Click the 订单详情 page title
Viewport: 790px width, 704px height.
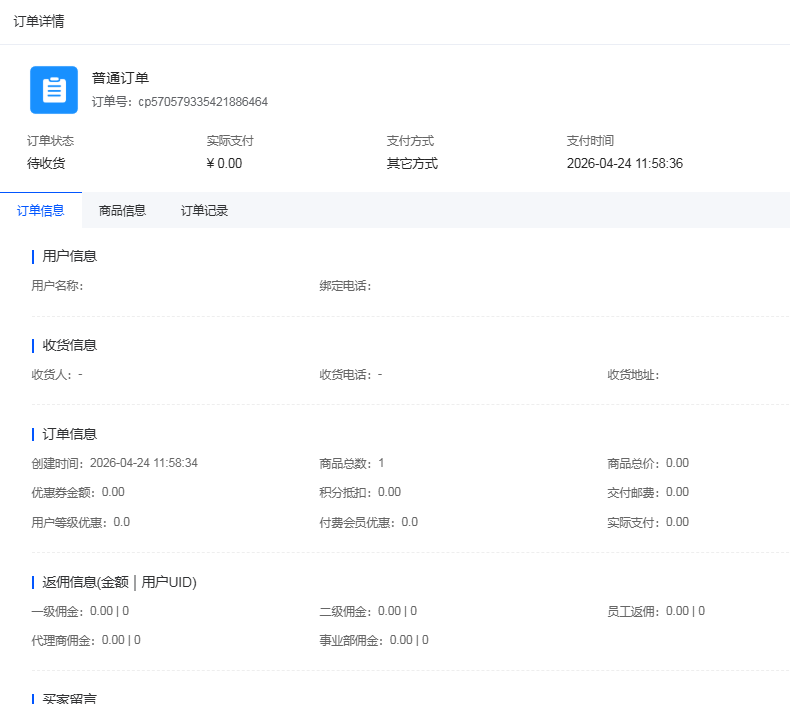tap(39, 22)
